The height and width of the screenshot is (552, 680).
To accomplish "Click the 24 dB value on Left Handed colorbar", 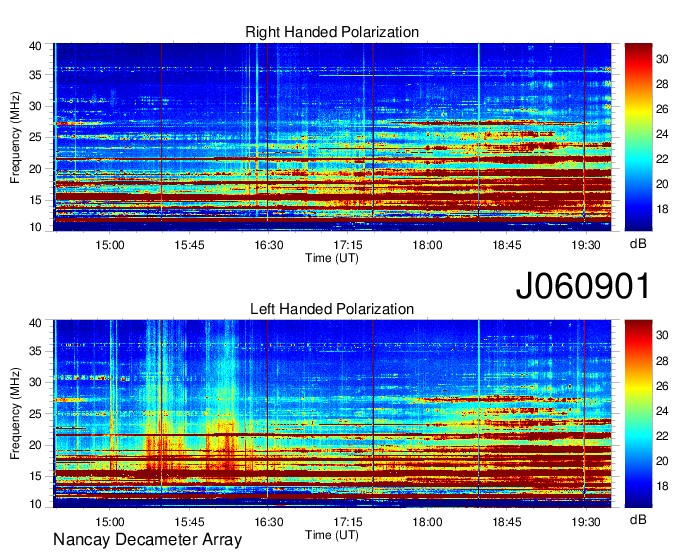I will point(662,411).
